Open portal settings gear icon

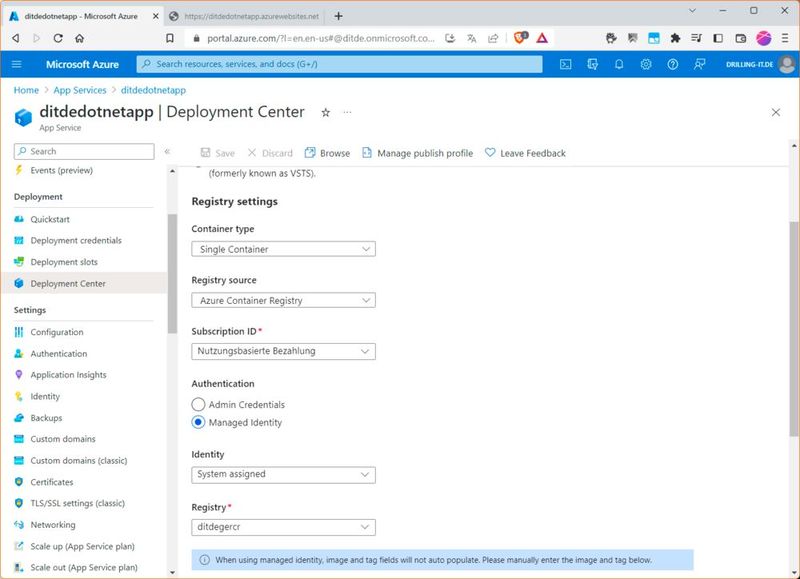coord(646,64)
